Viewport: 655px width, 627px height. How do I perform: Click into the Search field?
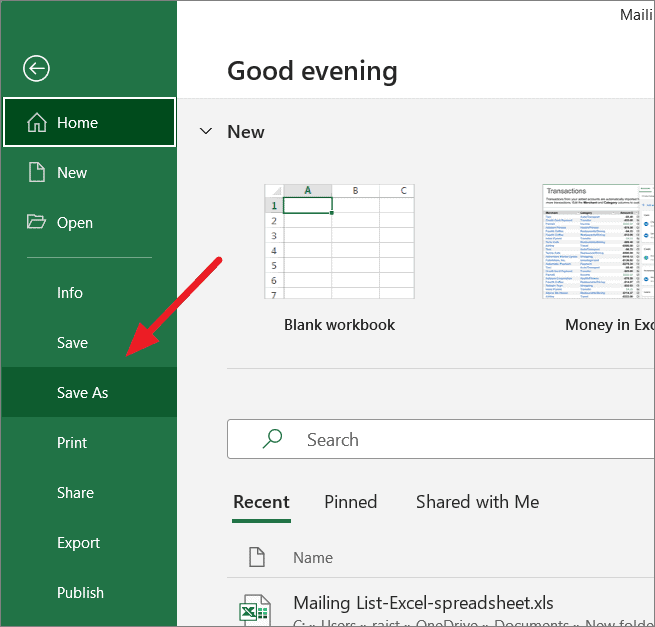pos(441,439)
